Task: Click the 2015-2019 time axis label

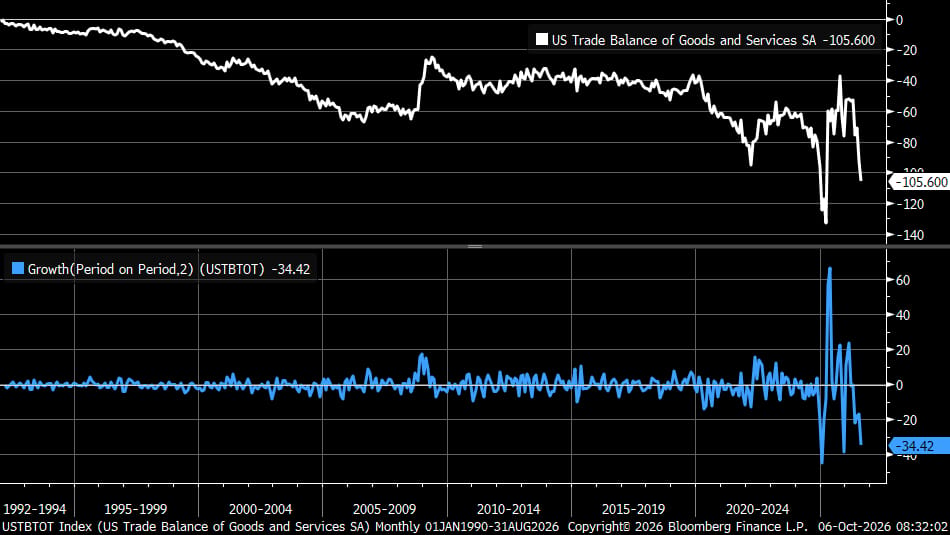Action: click(633, 509)
